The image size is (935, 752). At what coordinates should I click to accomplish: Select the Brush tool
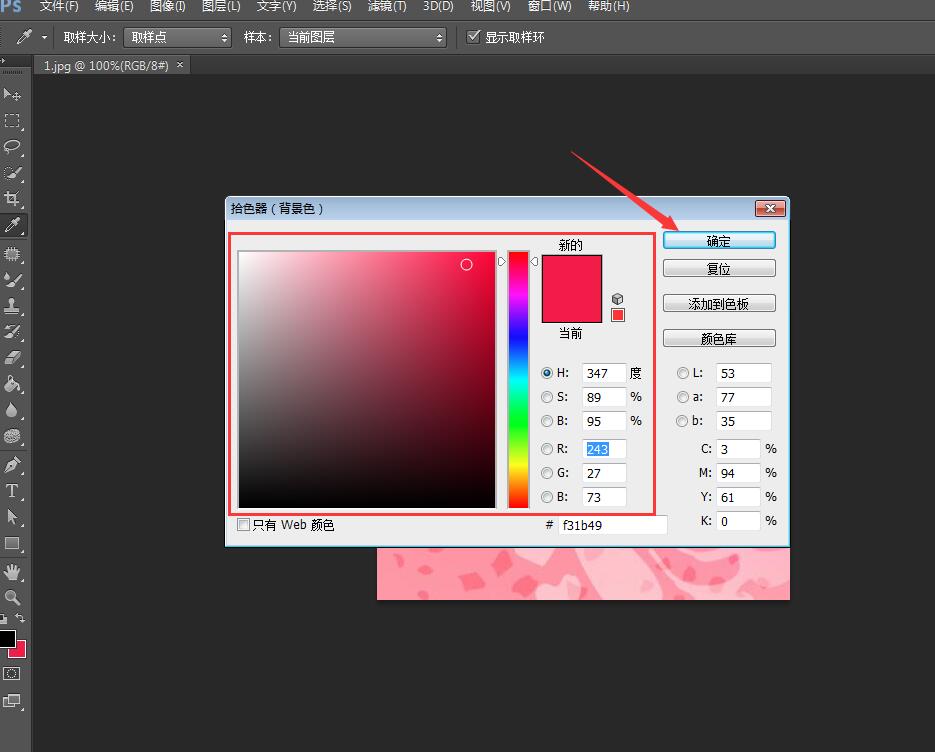coord(12,280)
